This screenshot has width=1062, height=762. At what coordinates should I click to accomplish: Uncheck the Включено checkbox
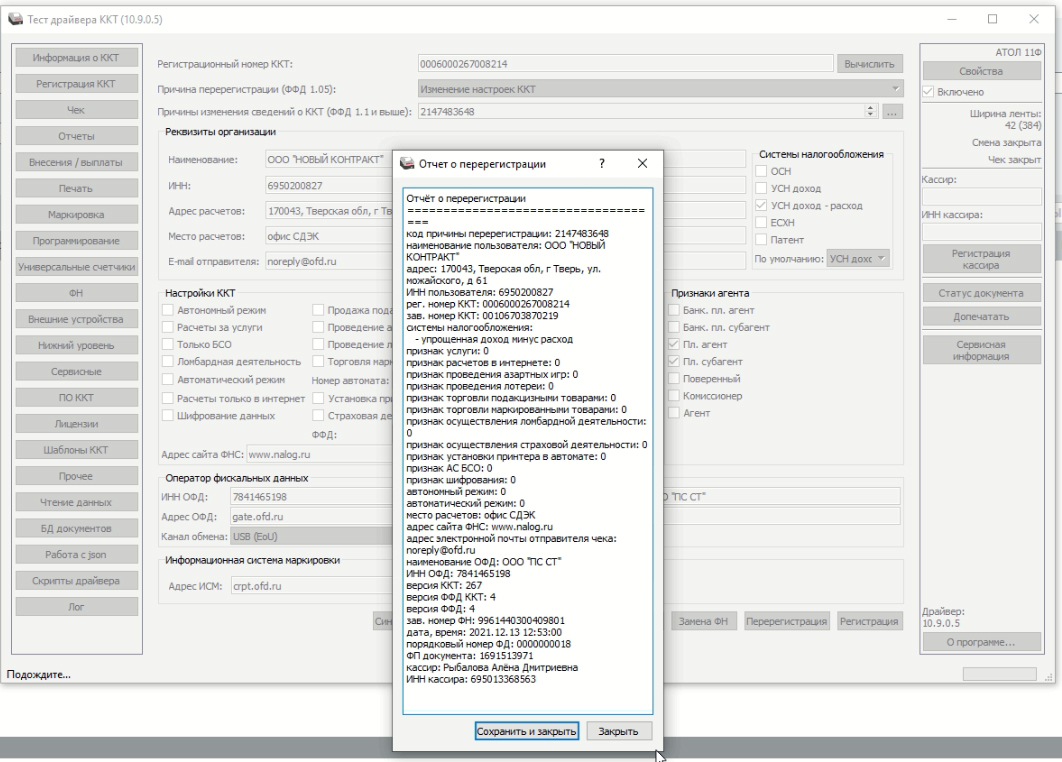tap(930, 92)
